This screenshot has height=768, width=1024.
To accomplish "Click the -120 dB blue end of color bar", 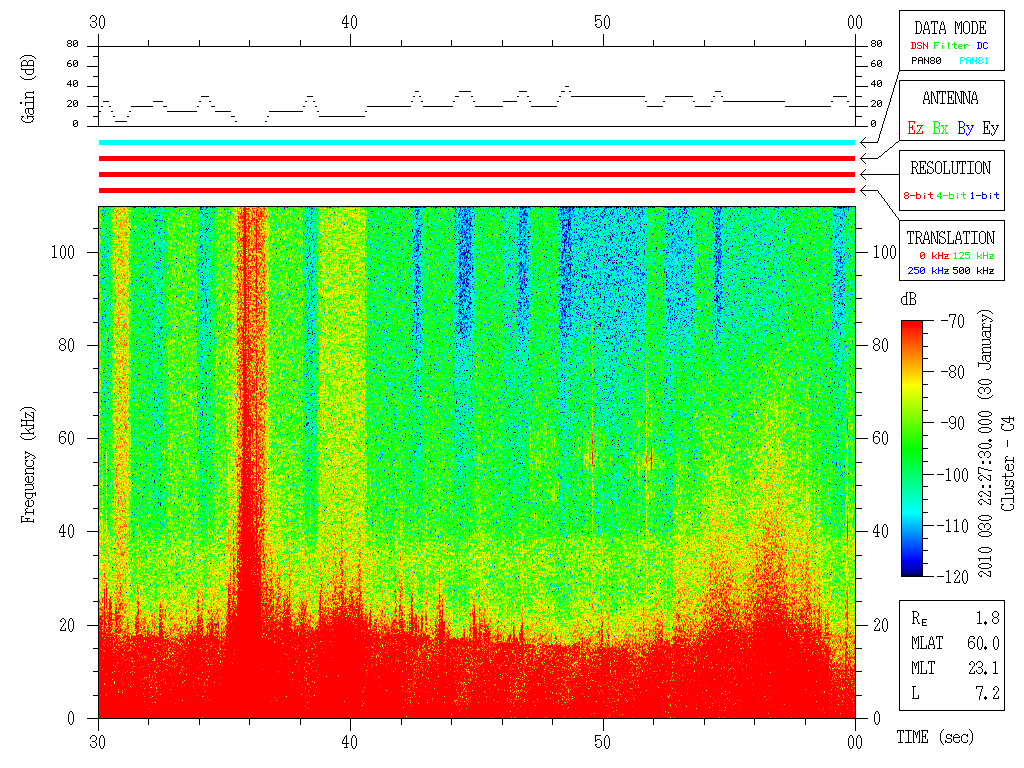I will 912,572.
